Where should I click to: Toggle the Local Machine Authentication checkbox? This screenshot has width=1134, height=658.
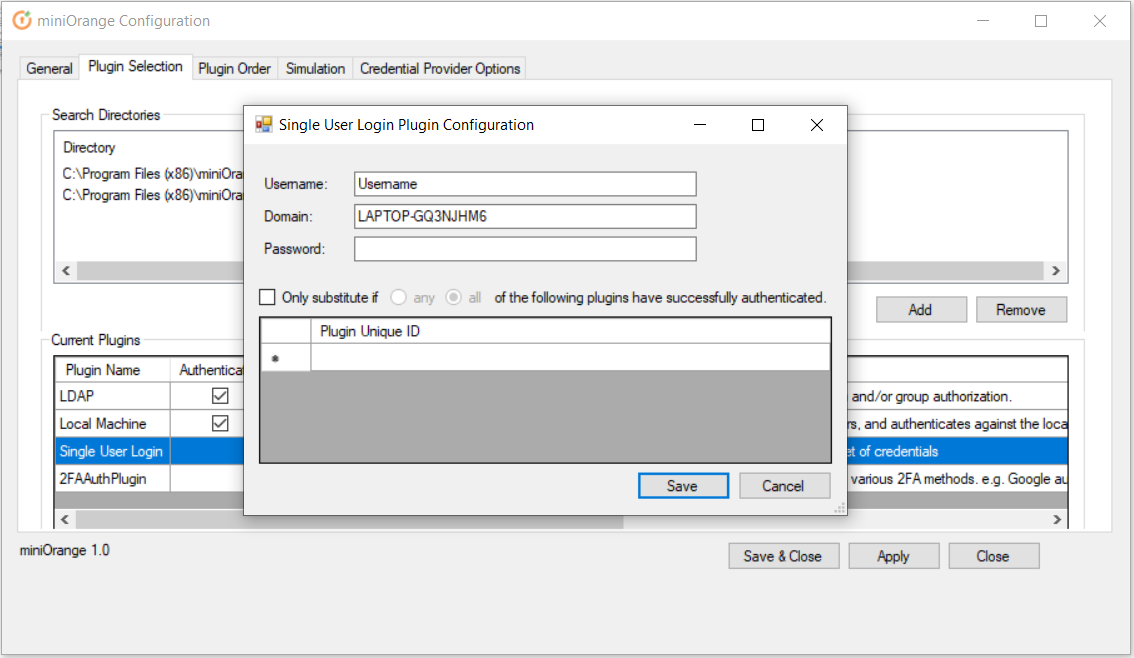pyautogui.click(x=220, y=423)
